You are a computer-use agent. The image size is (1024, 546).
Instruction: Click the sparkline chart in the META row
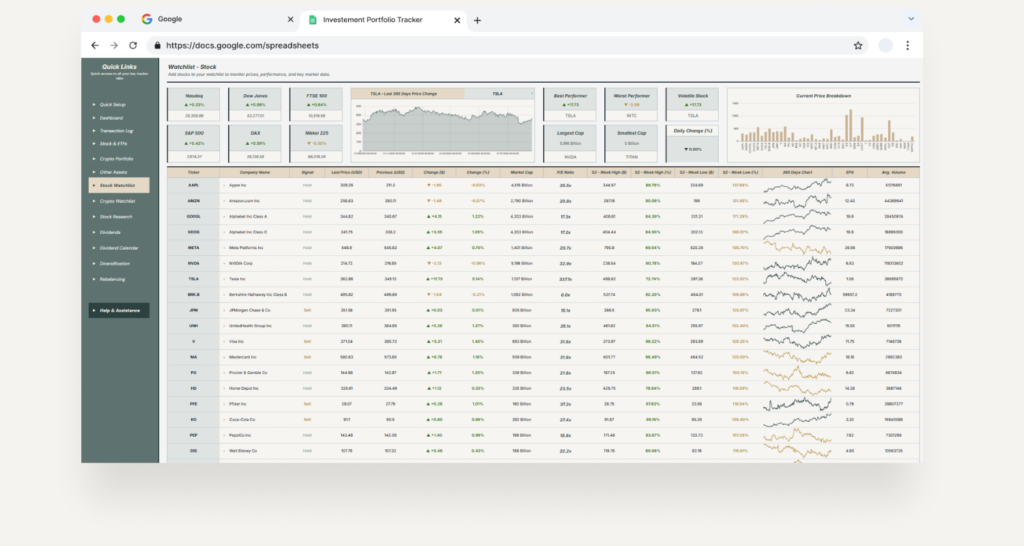[797, 248]
